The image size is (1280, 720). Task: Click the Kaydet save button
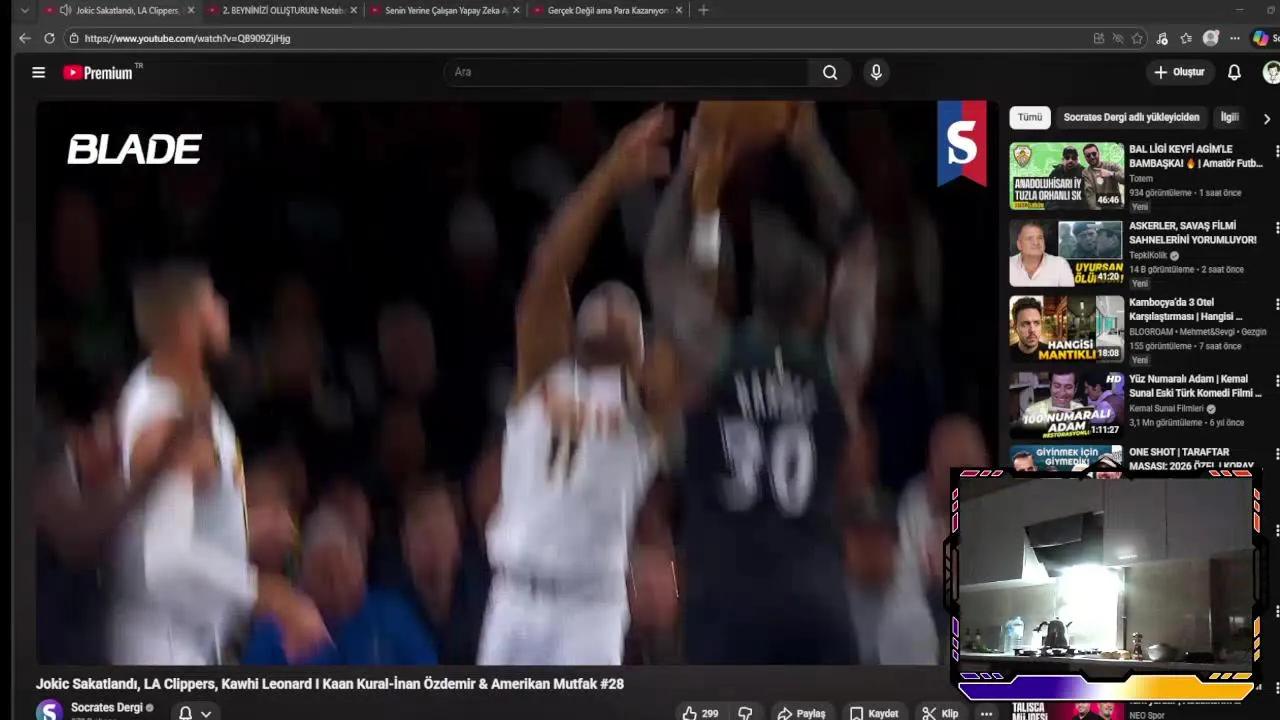[x=873, y=713]
